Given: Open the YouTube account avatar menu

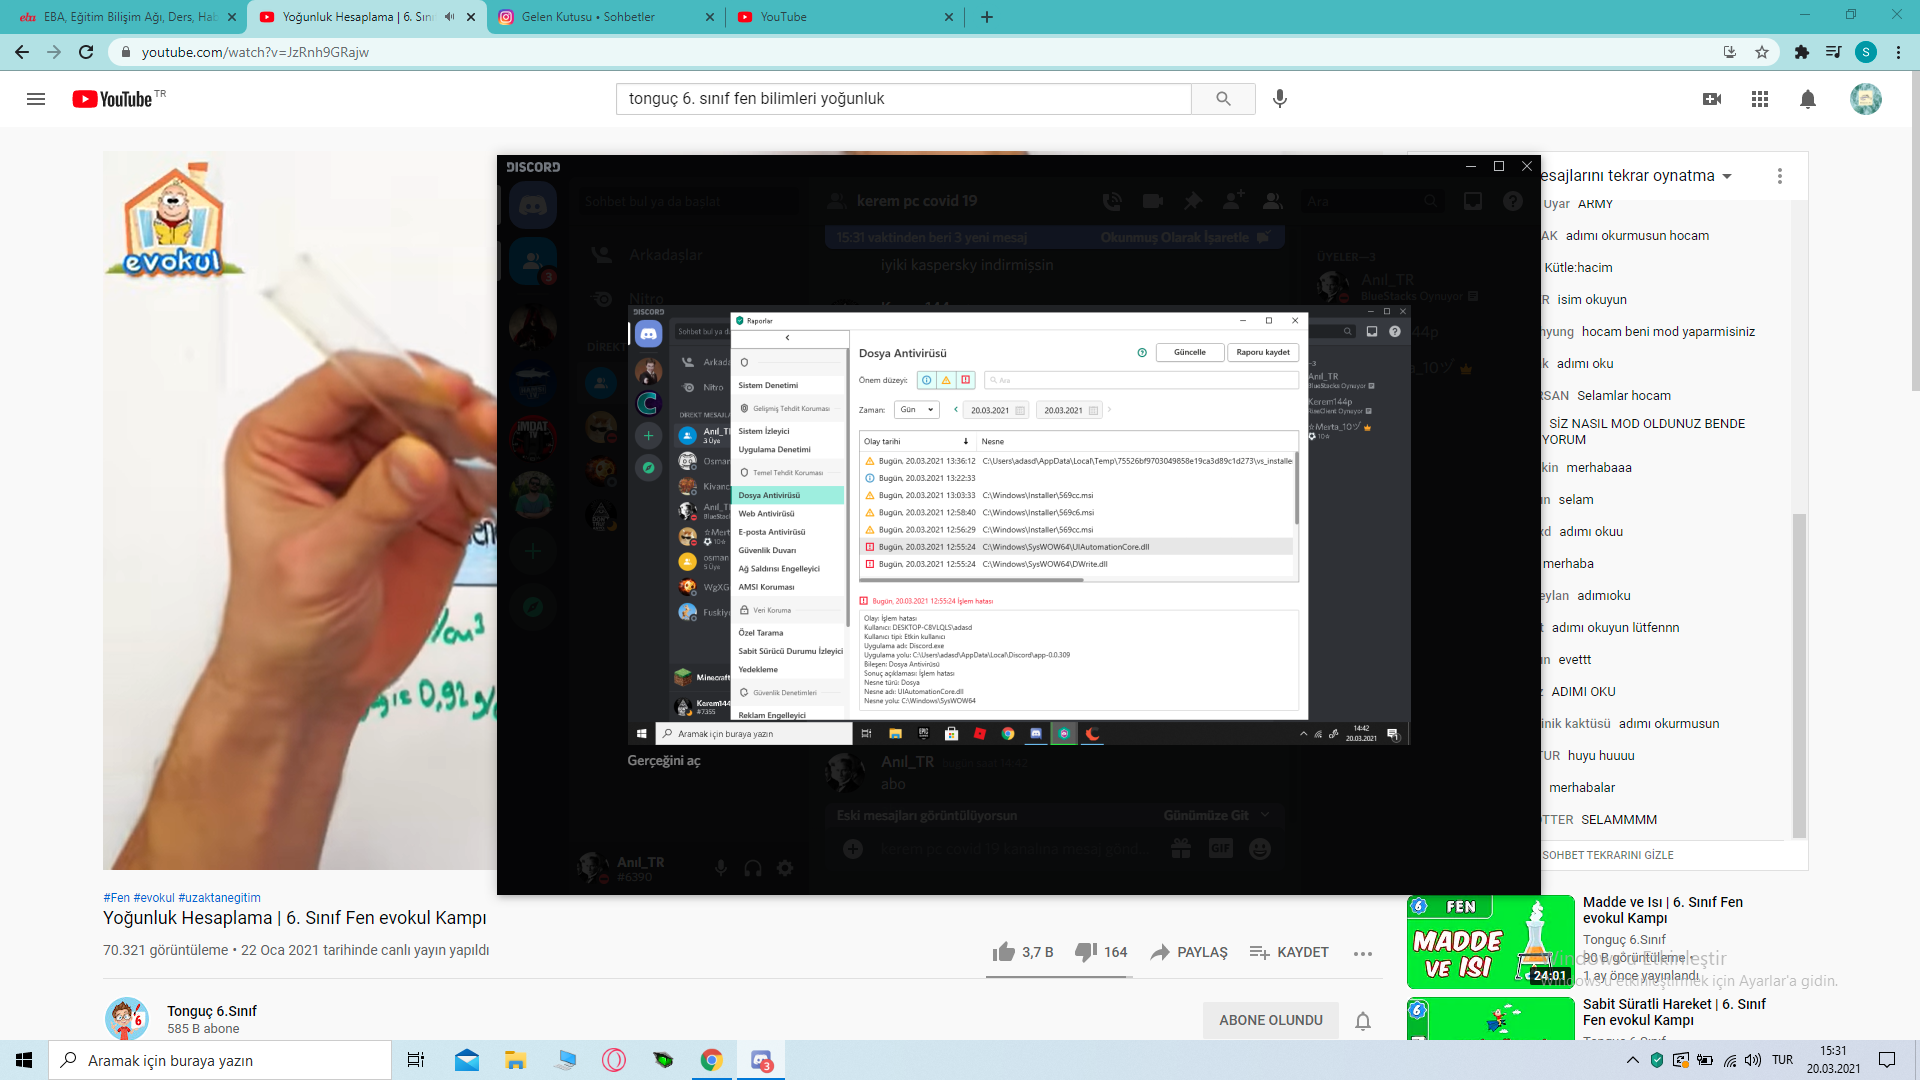Looking at the screenshot, I should pos(1866,99).
